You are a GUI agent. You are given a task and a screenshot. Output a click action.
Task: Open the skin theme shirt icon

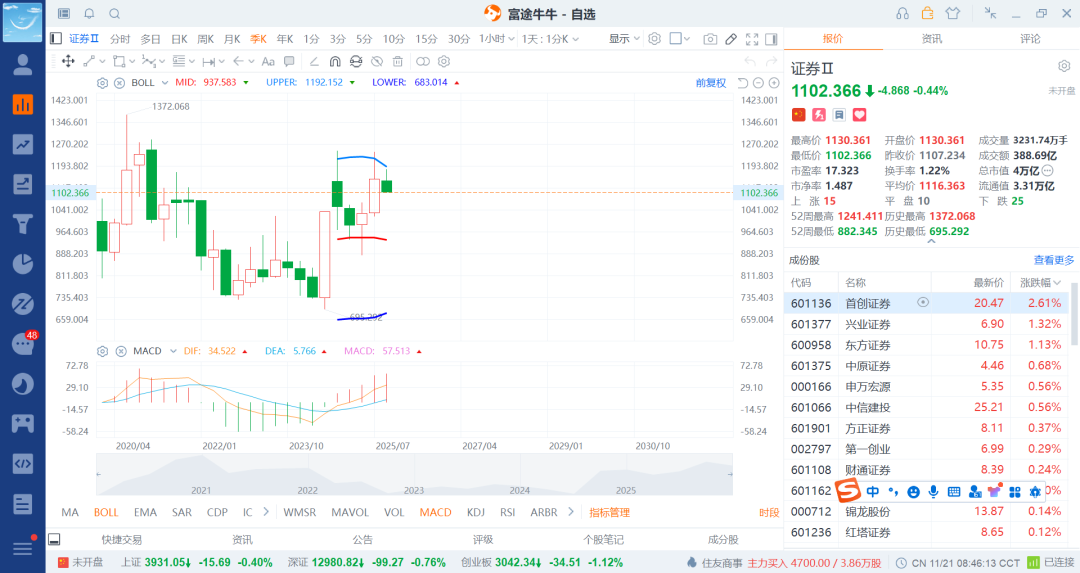click(x=953, y=14)
